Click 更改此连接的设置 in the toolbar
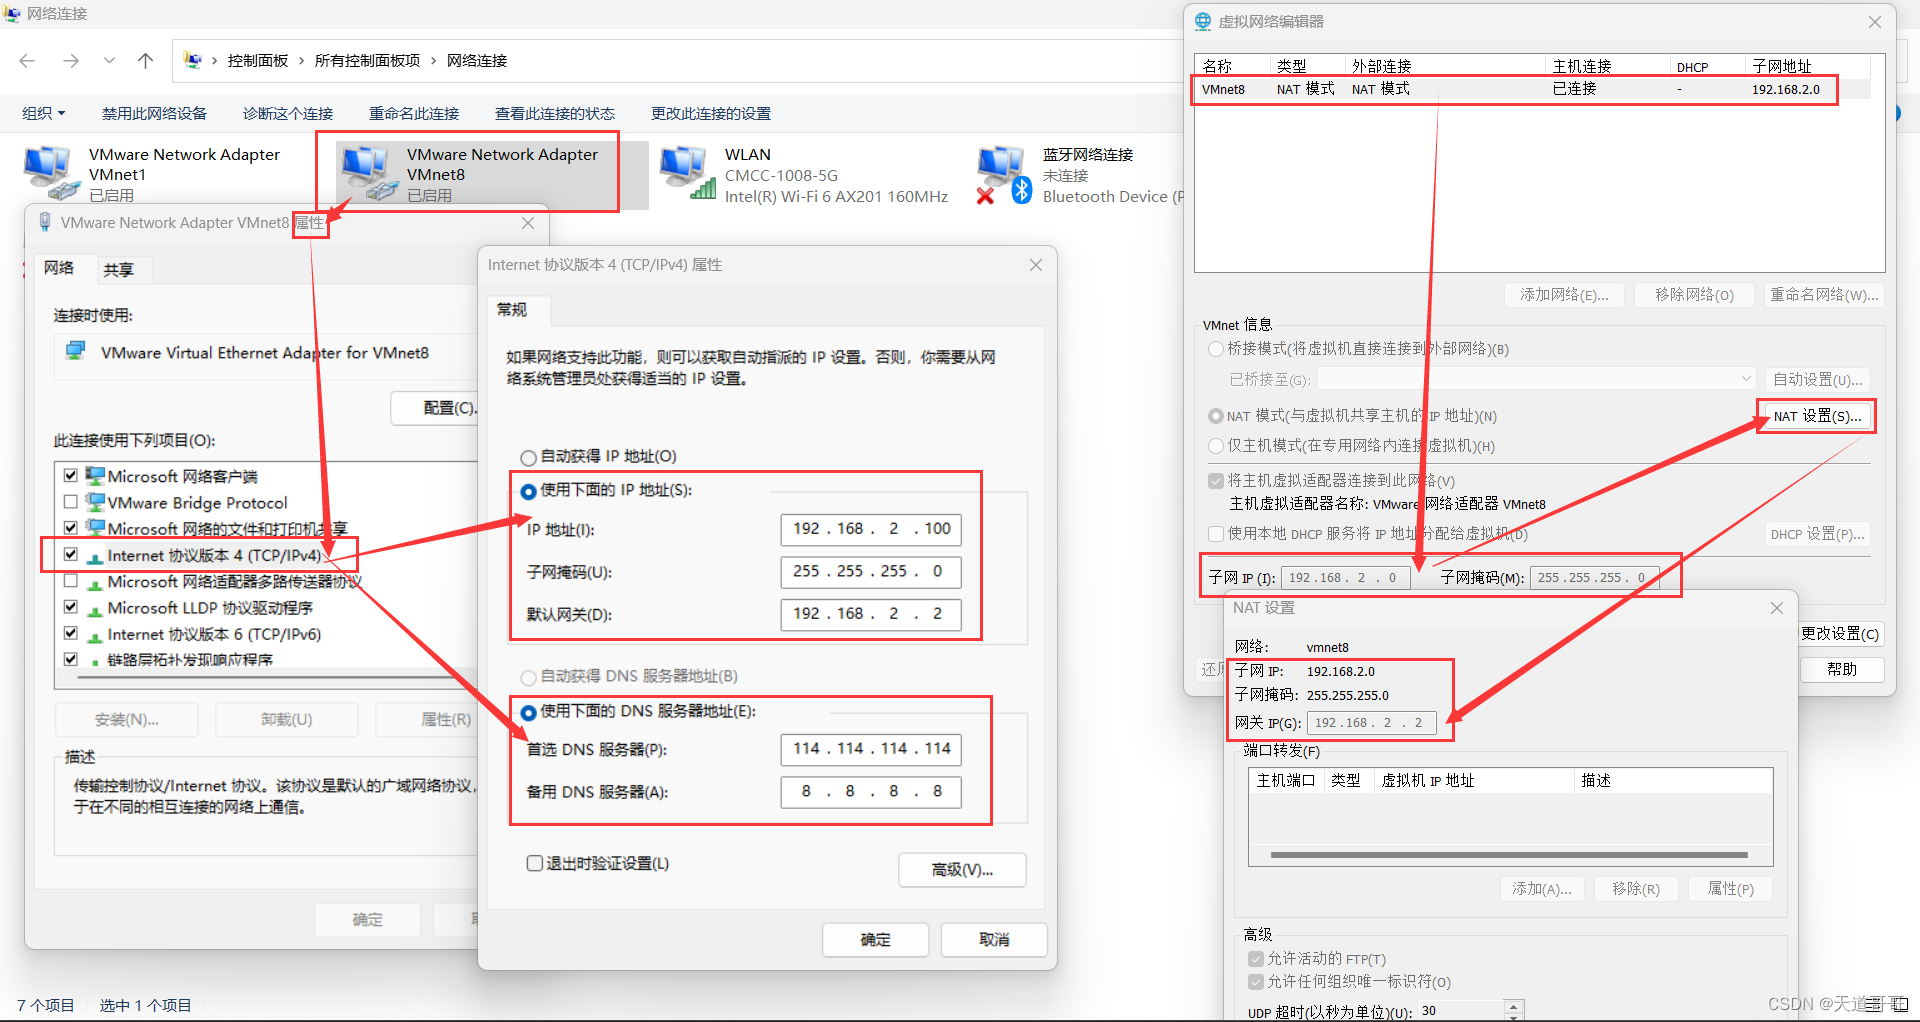 pos(711,114)
